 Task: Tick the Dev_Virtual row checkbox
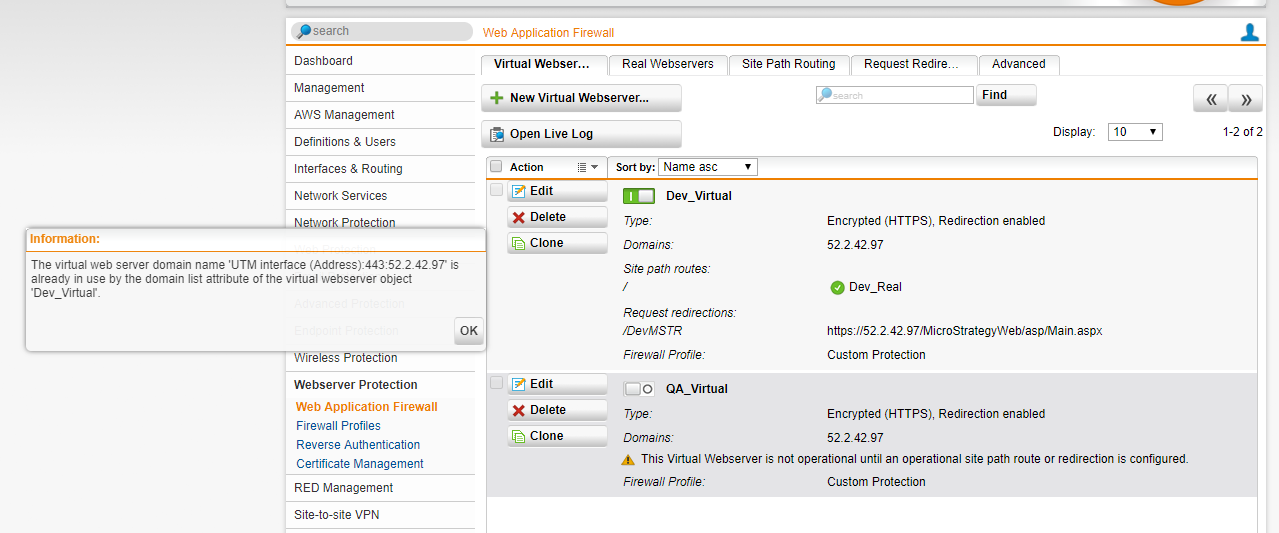click(497, 190)
